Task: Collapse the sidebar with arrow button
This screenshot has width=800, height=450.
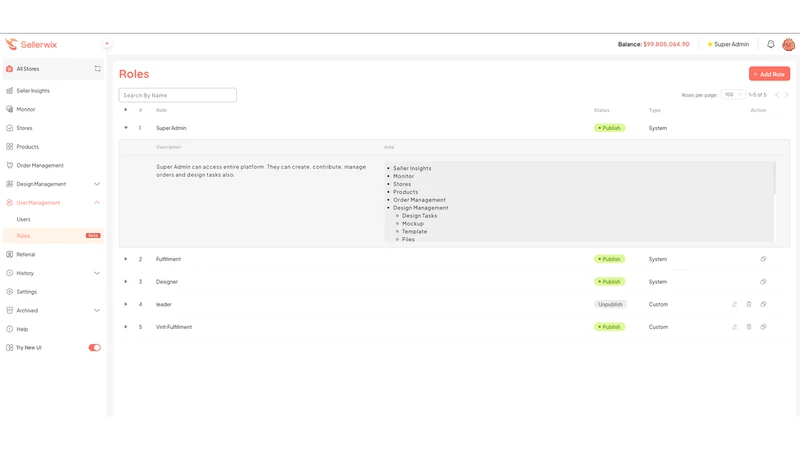Action: click(107, 43)
